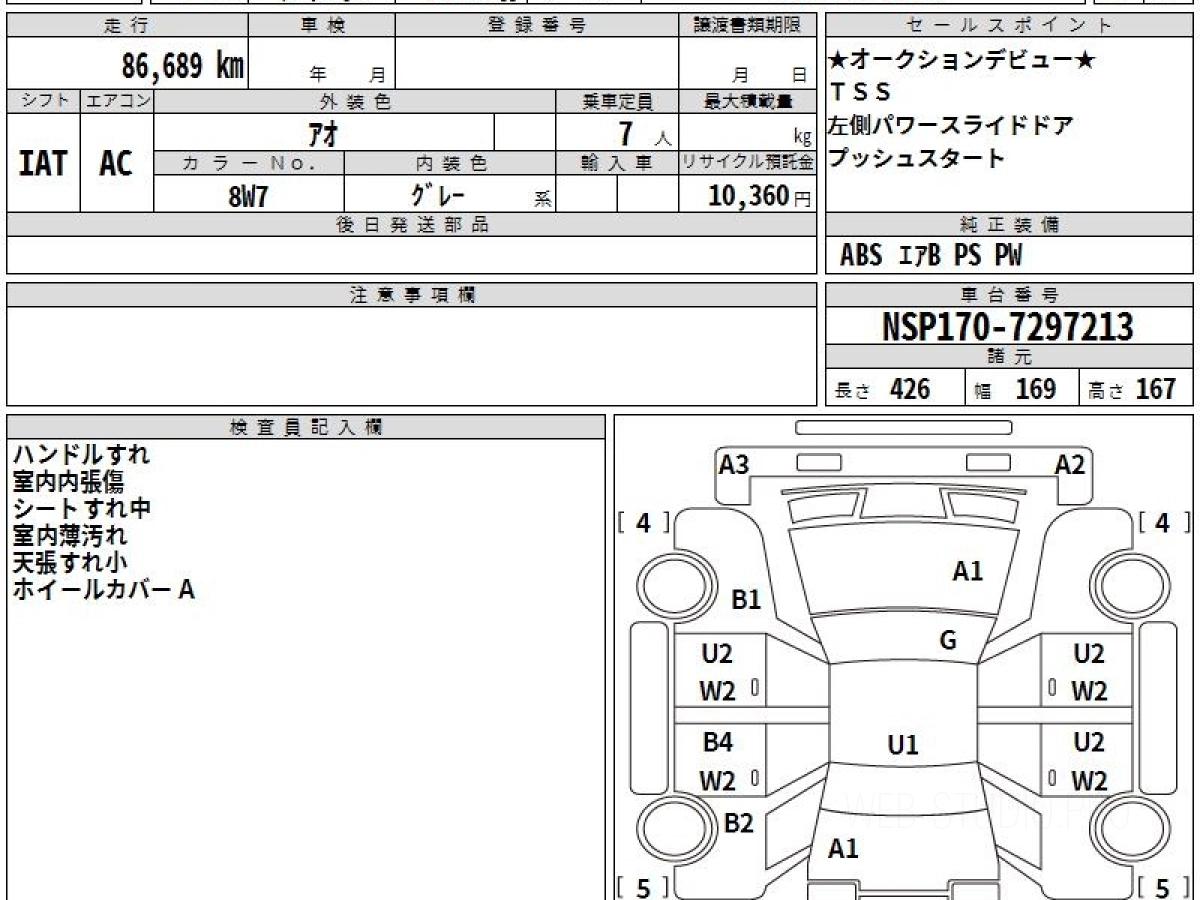The image size is (1200, 900).
Task: Select the プッシュスタート line
Action: pyautogui.click(x=917, y=158)
